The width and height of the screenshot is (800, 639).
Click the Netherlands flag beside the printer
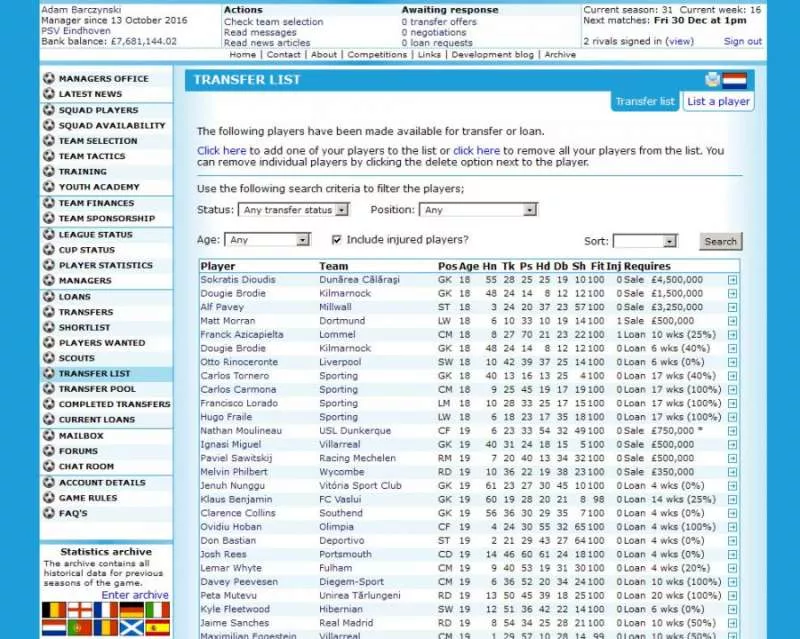click(x=735, y=80)
